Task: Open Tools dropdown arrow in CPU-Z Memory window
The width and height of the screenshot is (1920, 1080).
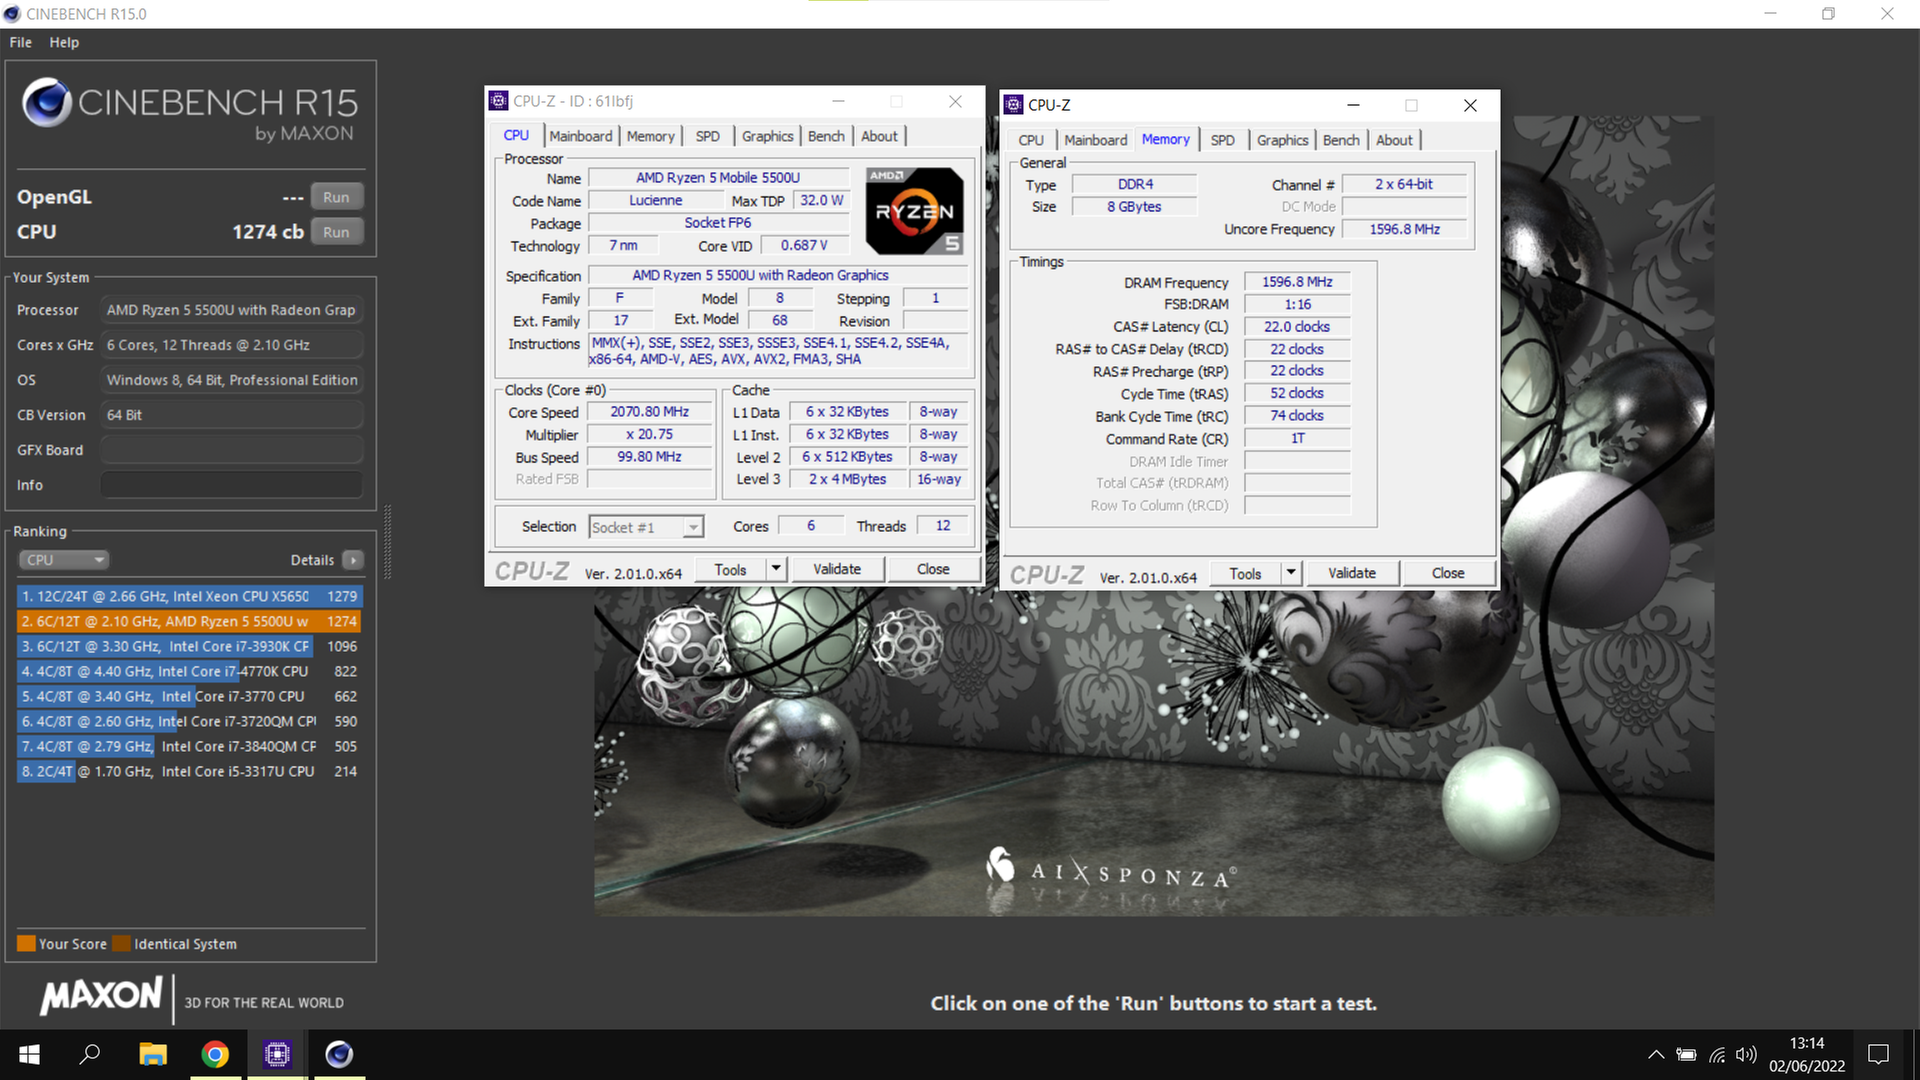Action: click(x=1291, y=573)
